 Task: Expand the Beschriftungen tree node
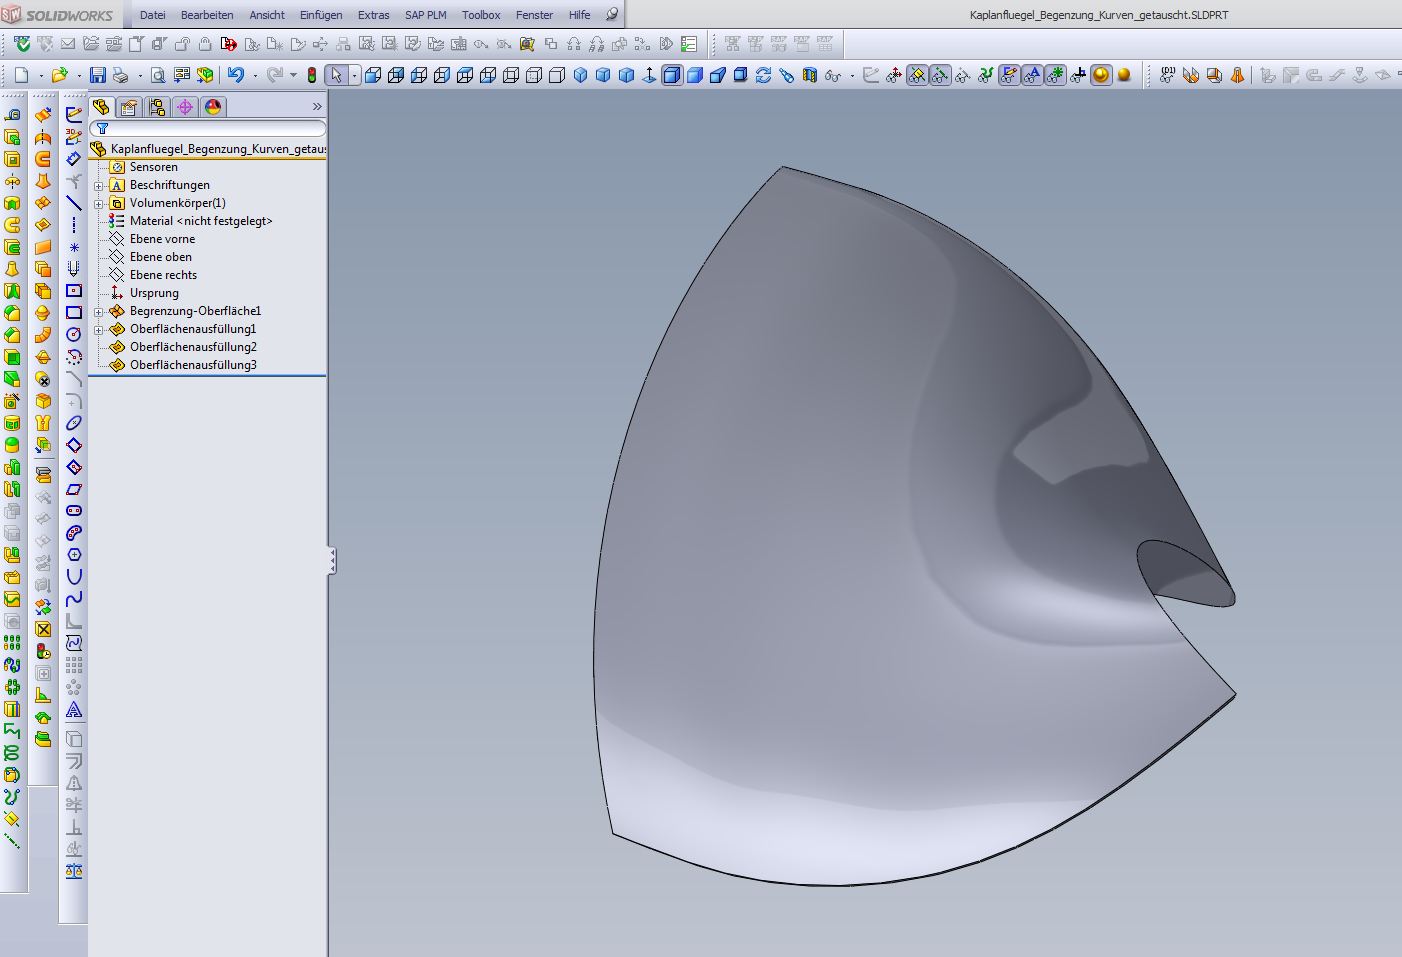(99, 186)
